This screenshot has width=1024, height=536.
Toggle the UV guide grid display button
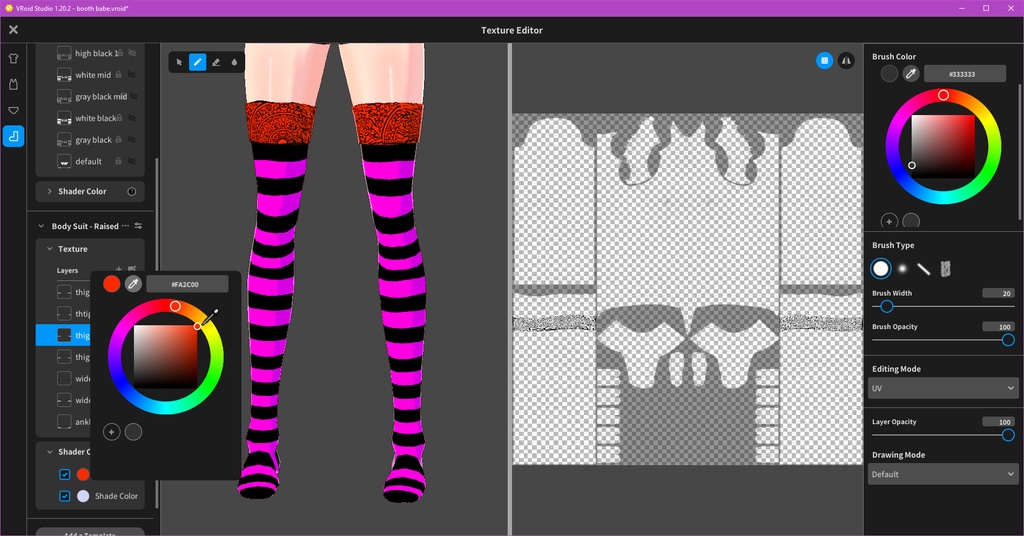824,61
